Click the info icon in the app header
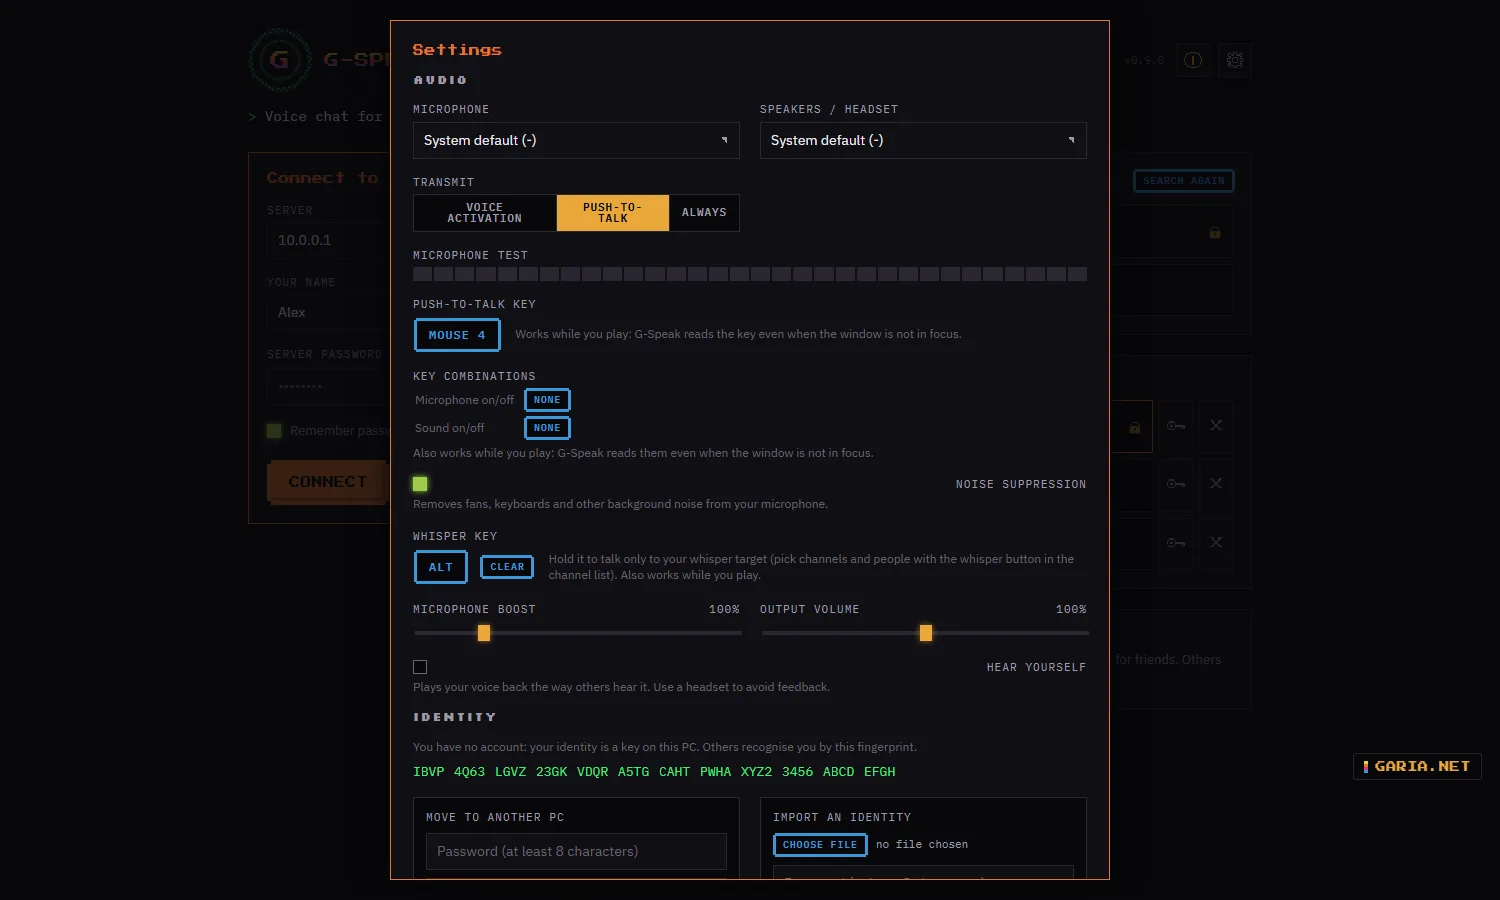1500x900 pixels. [x=1193, y=60]
